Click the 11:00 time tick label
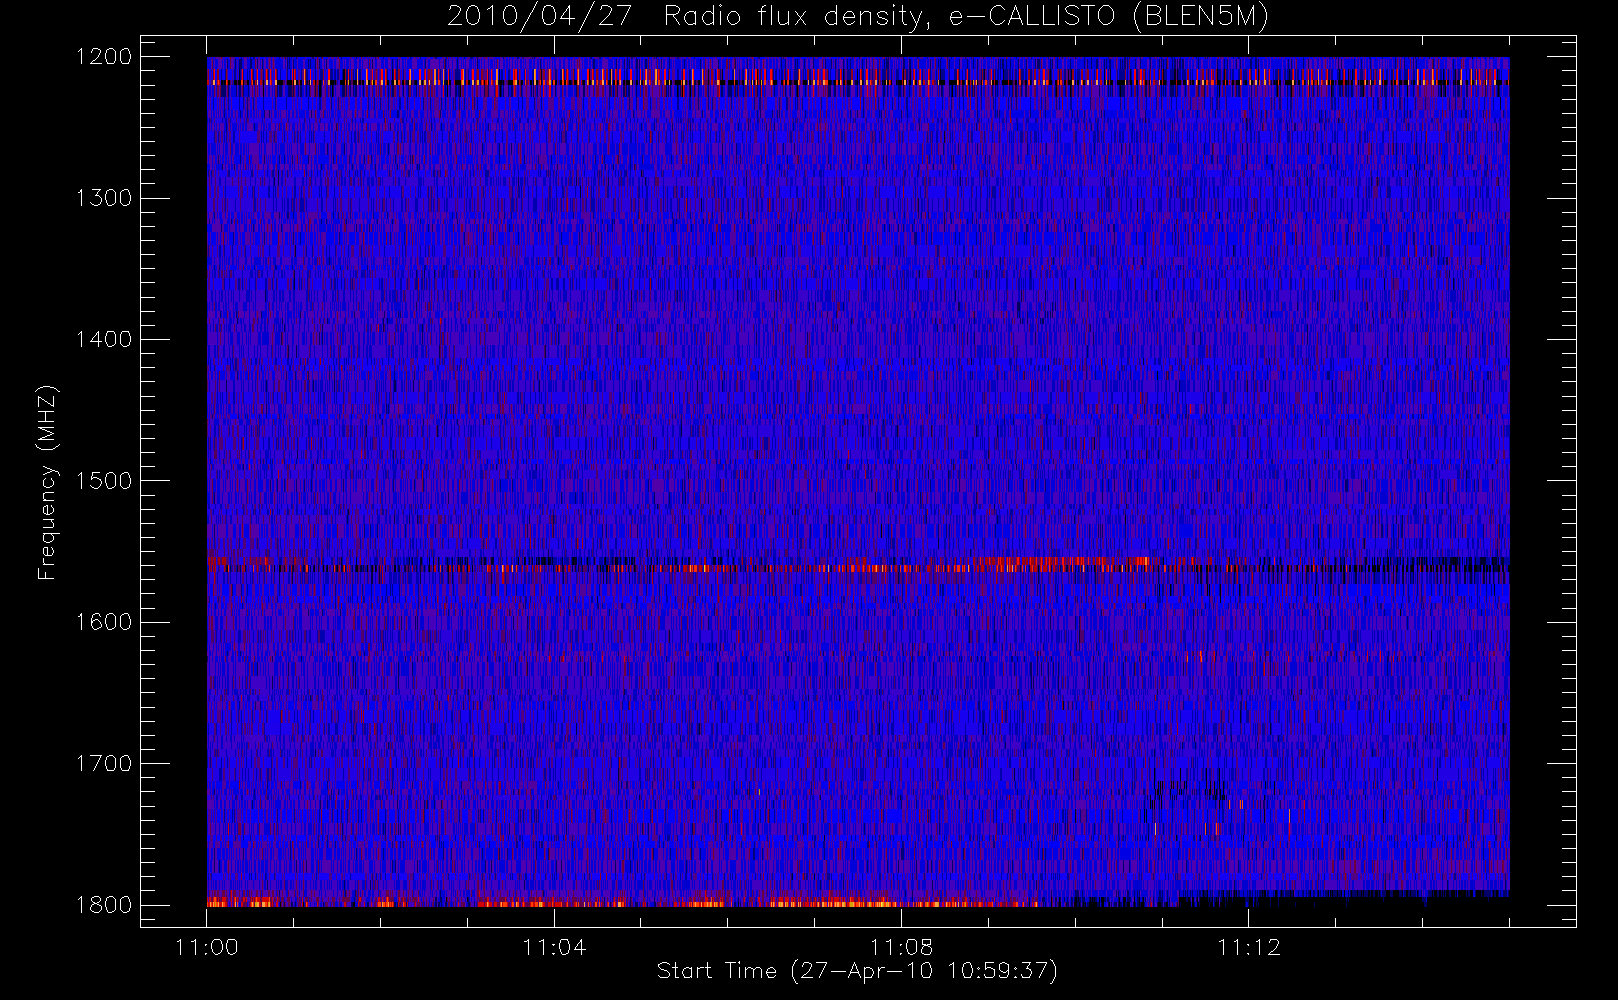1618x1000 pixels. 207,947
